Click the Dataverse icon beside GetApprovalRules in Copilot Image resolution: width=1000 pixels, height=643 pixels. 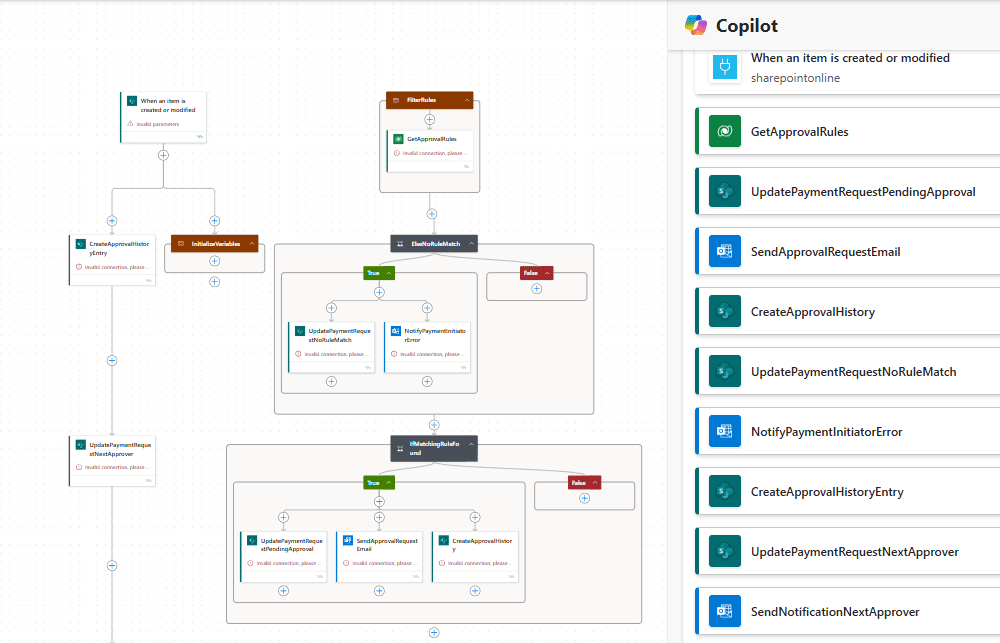pyautogui.click(x=725, y=132)
